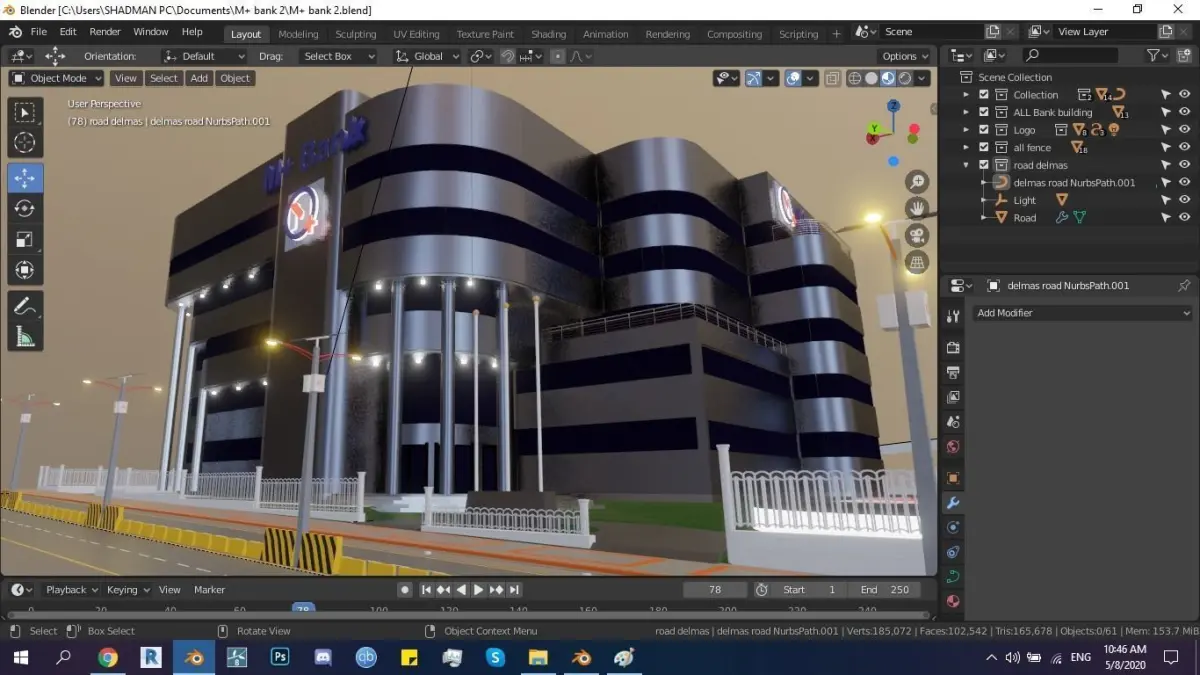The height and width of the screenshot is (675, 1200).
Task: Open the Scene properties tab
Action: tap(953, 422)
